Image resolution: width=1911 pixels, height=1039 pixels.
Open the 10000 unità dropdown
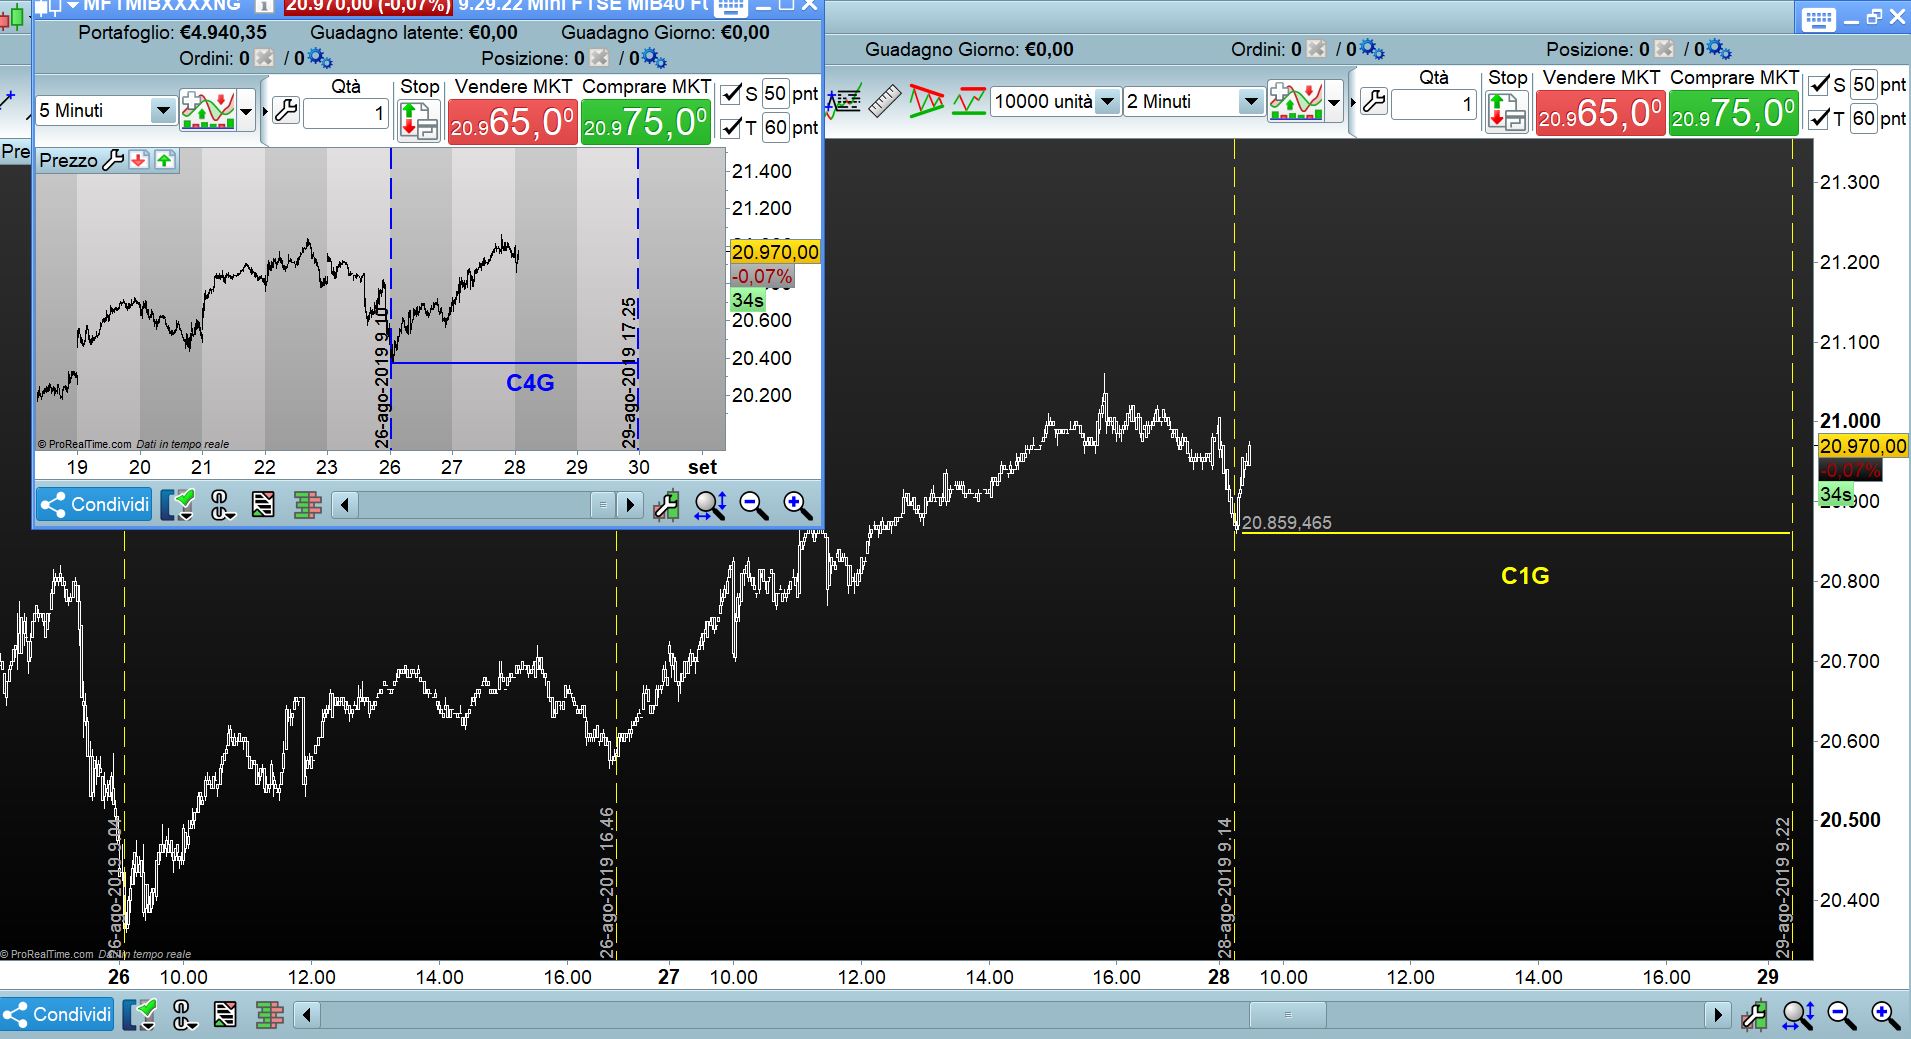(x=1107, y=101)
